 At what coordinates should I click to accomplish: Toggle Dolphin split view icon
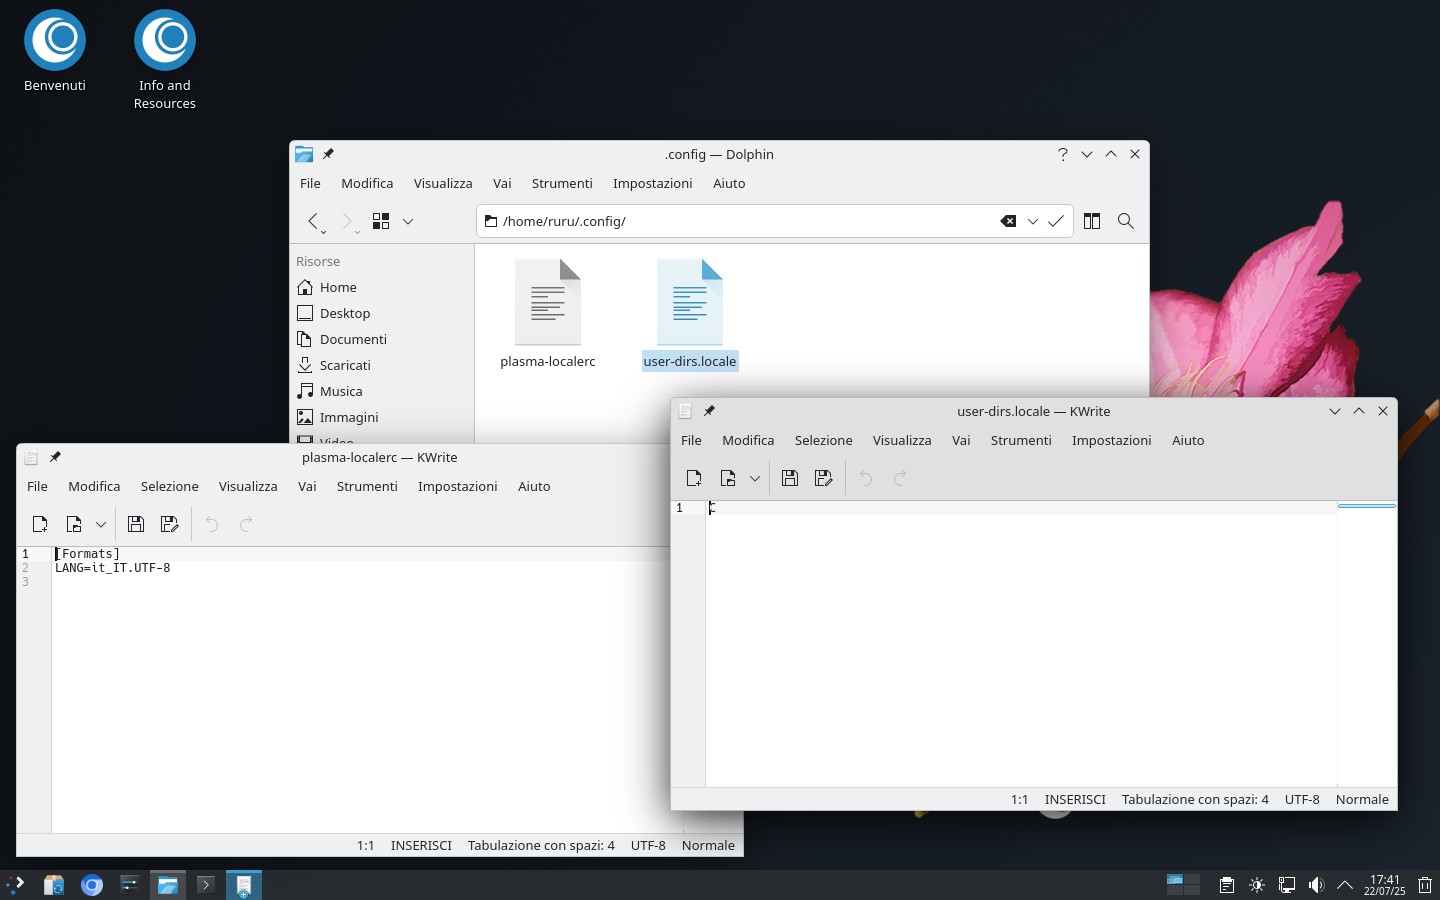coord(1091,221)
